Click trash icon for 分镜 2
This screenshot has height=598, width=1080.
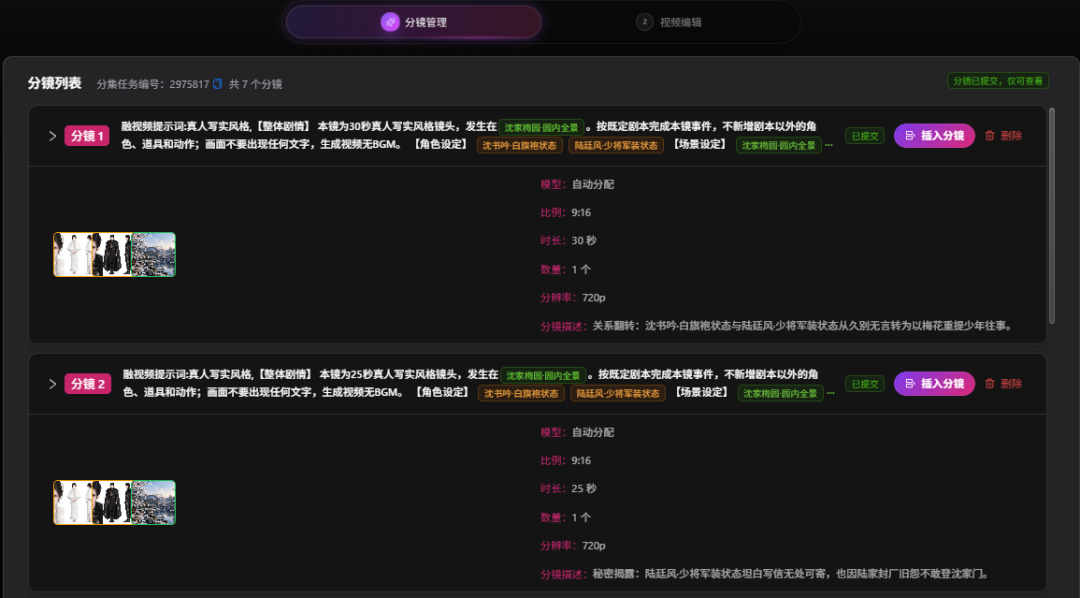[990, 384]
